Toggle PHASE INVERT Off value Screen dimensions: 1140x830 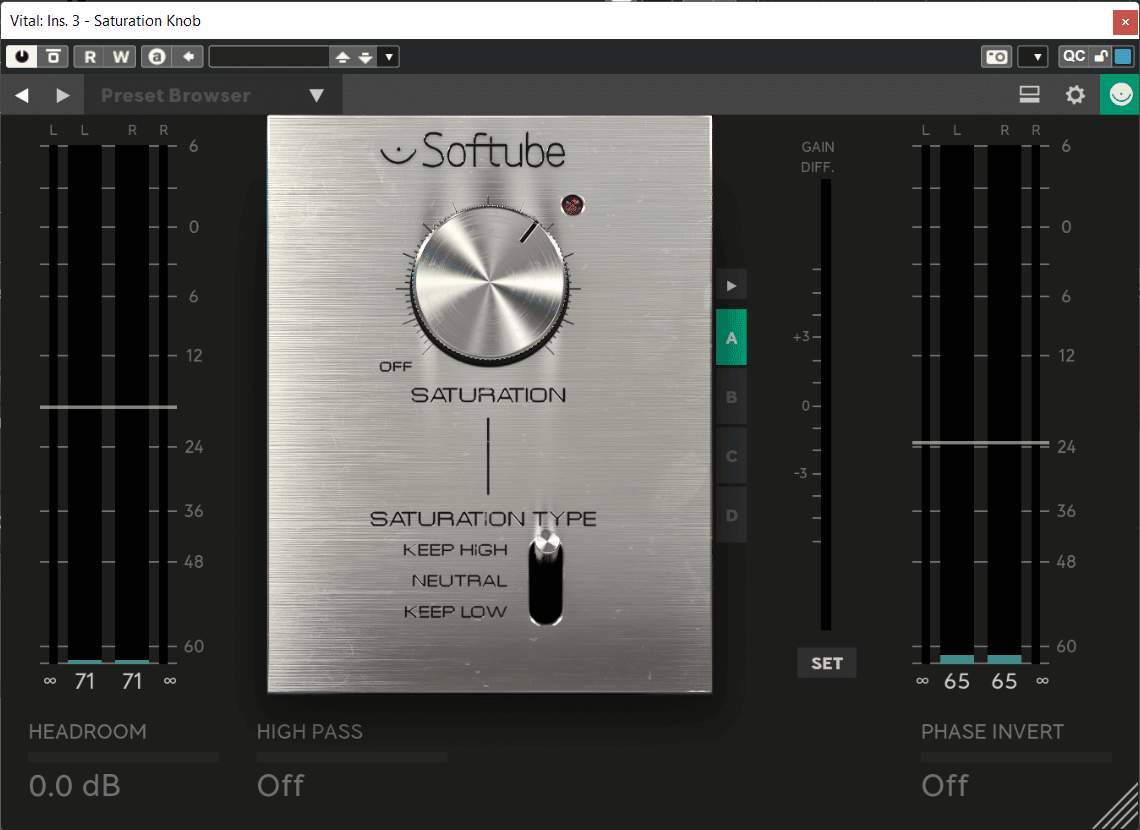(945, 786)
